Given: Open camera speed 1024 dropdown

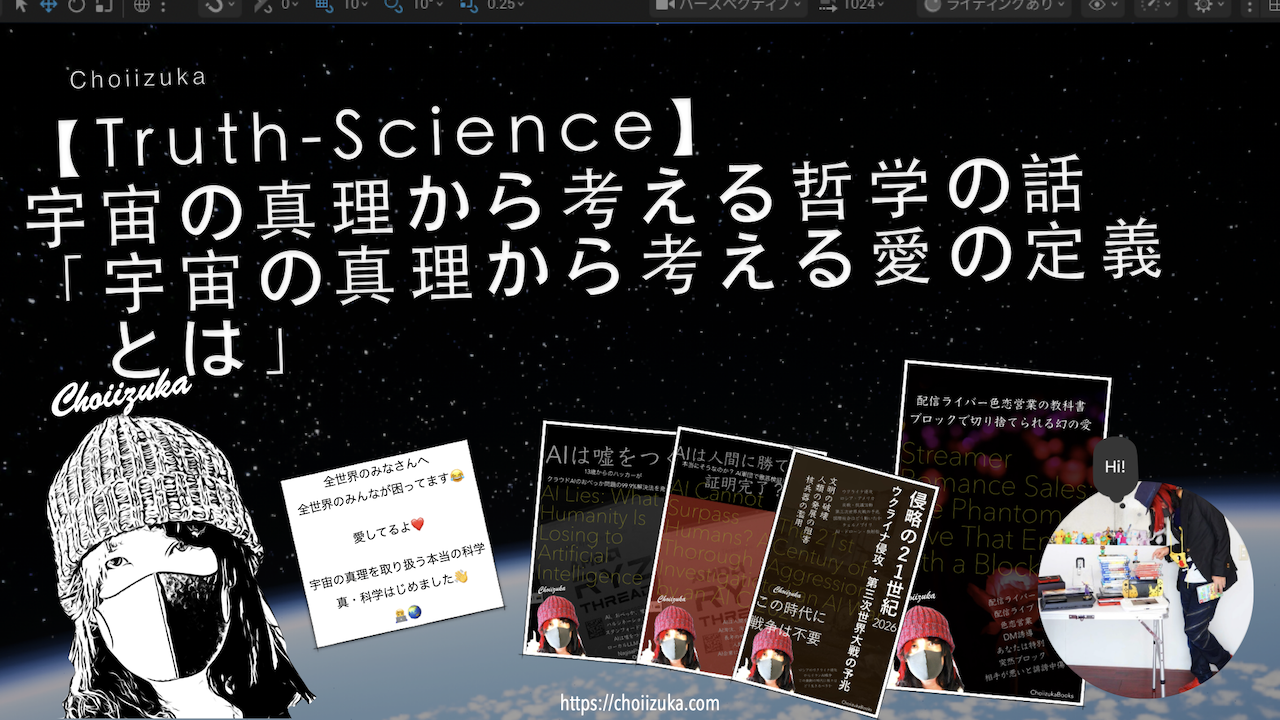Looking at the screenshot, I should 853,5.
